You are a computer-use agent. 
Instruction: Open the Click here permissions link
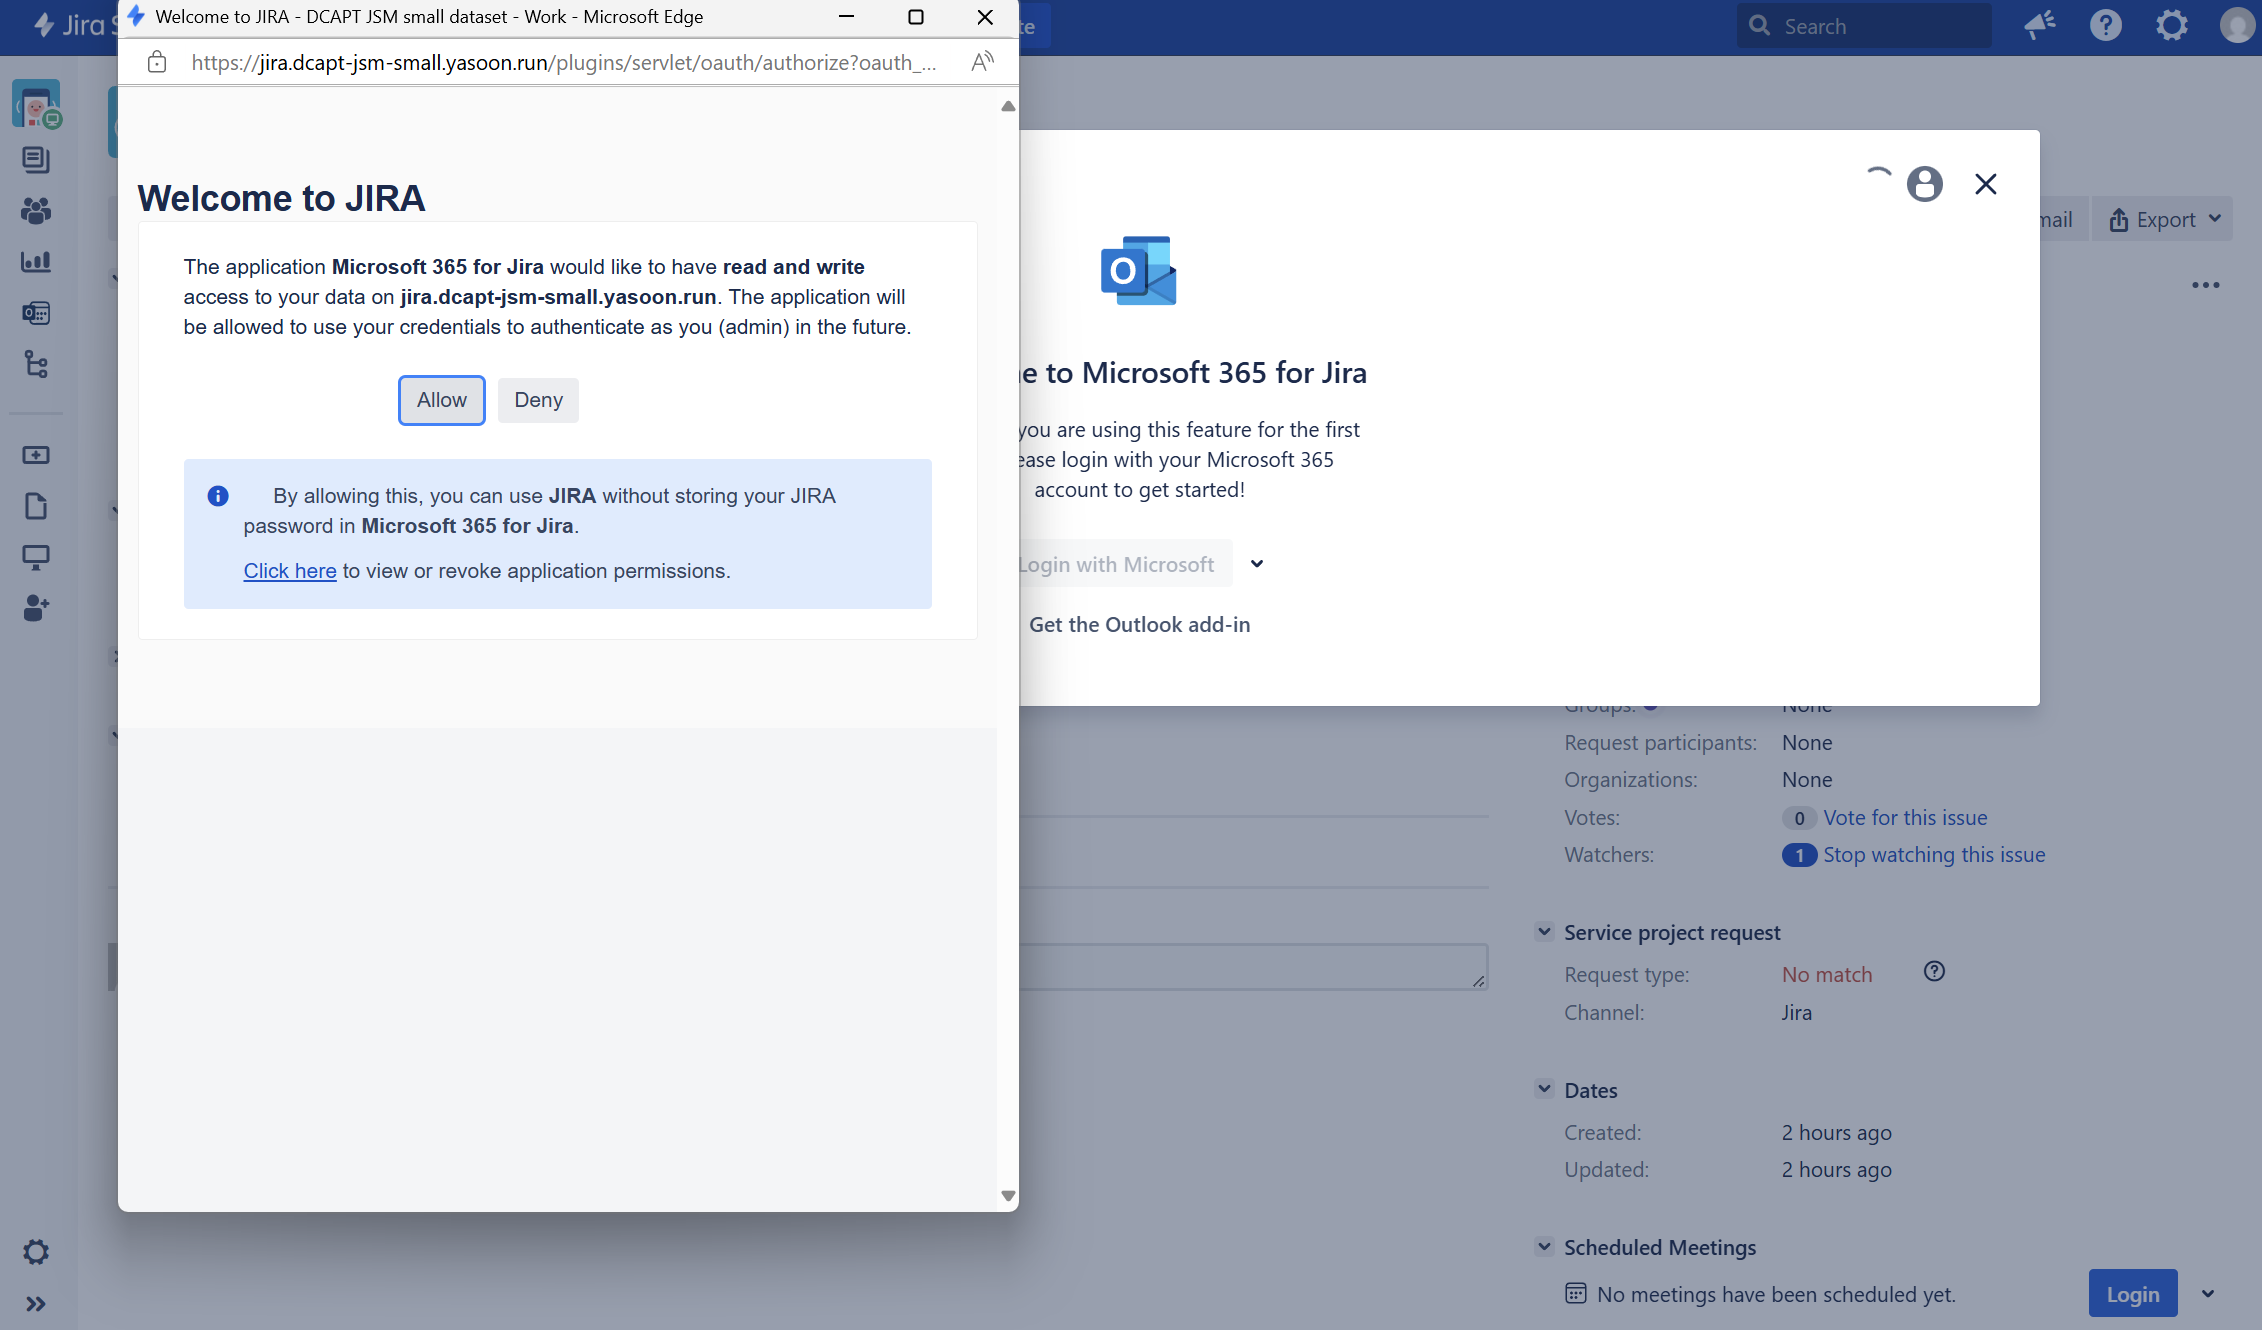[x=289, y=571]
